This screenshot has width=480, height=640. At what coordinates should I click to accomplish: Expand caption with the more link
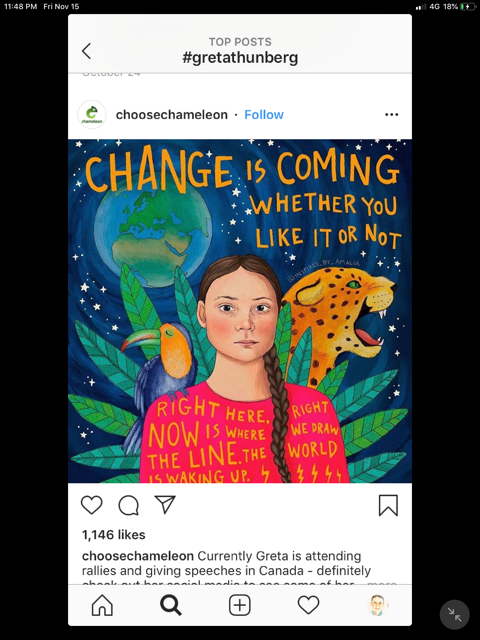[381, 583]
